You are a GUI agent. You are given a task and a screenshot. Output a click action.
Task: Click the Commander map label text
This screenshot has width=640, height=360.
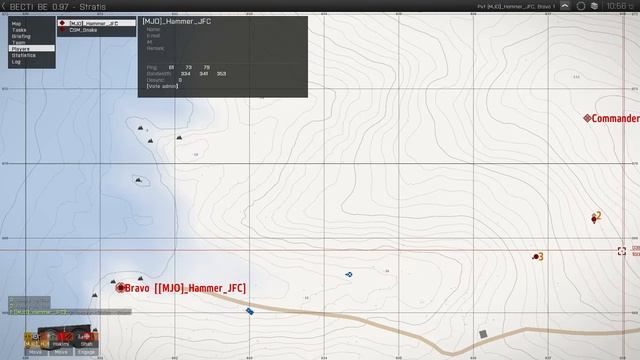click(x=616, y=118)
